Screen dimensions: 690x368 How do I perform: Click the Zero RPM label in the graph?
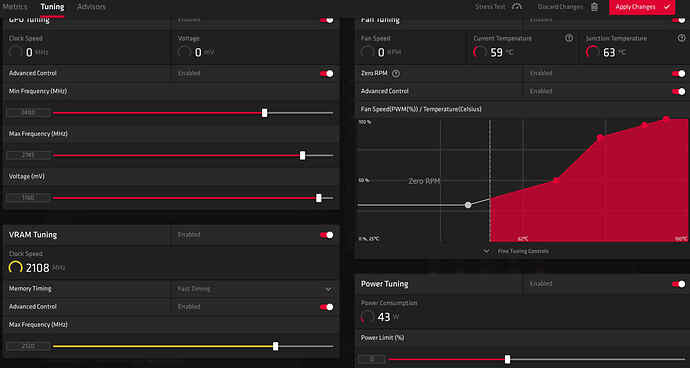[424, 181]
